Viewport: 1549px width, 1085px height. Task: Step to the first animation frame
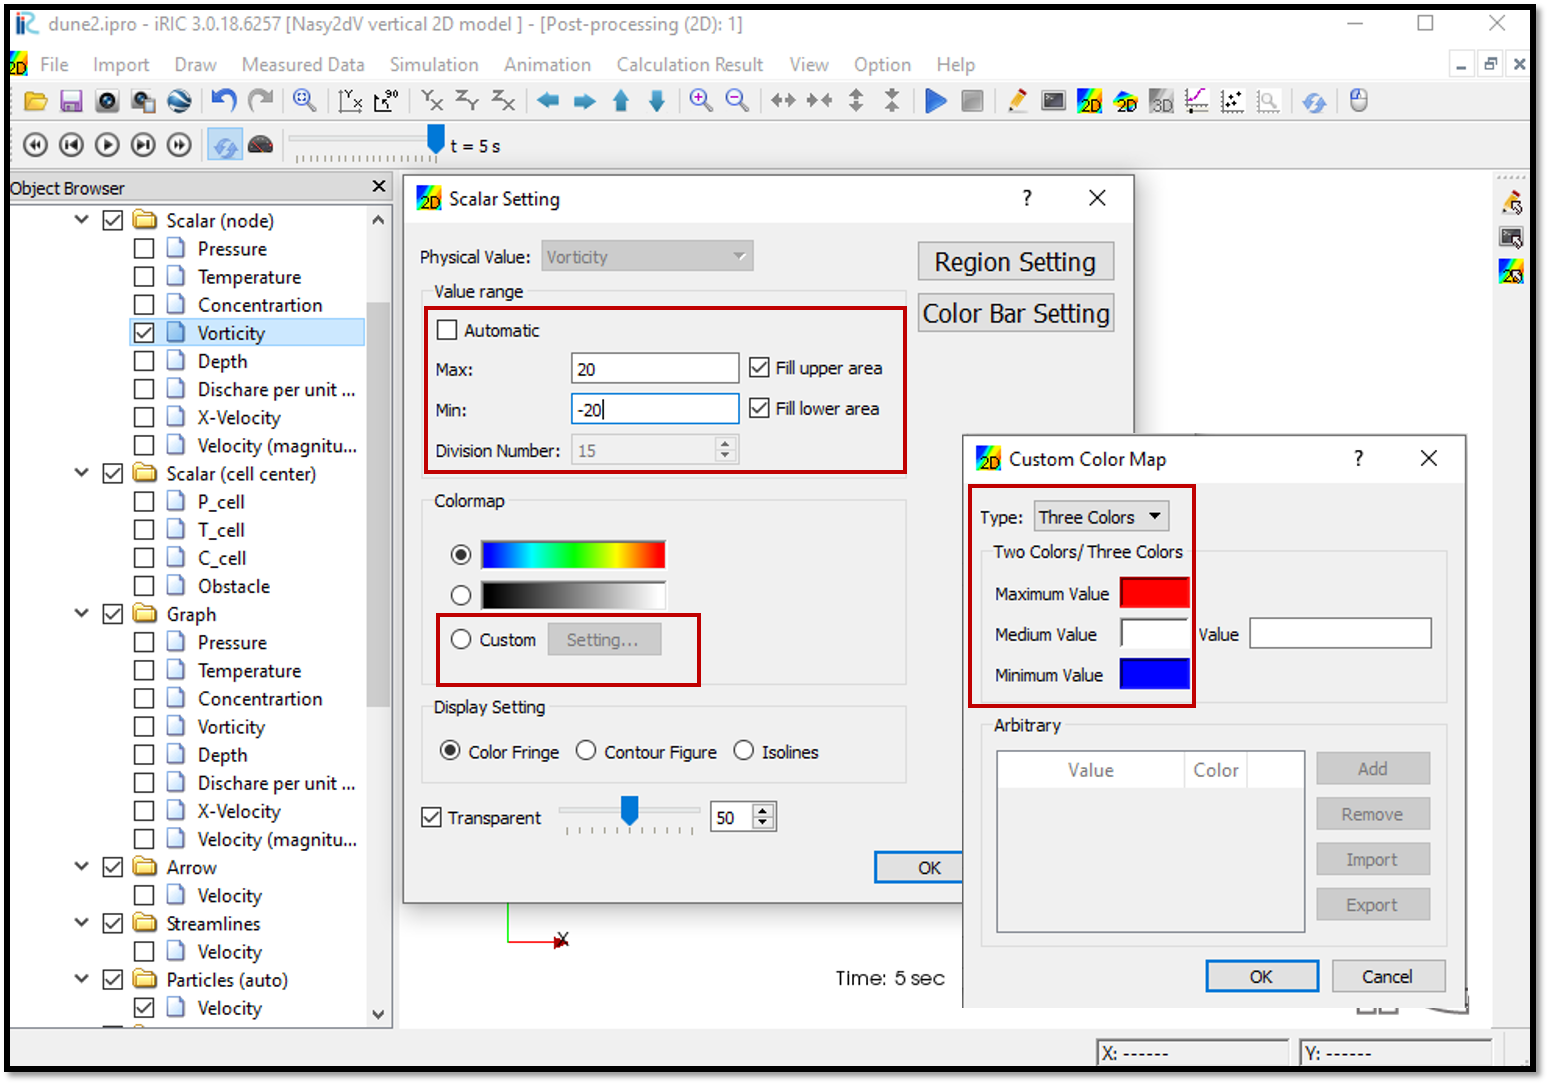[x=35, y=145]
